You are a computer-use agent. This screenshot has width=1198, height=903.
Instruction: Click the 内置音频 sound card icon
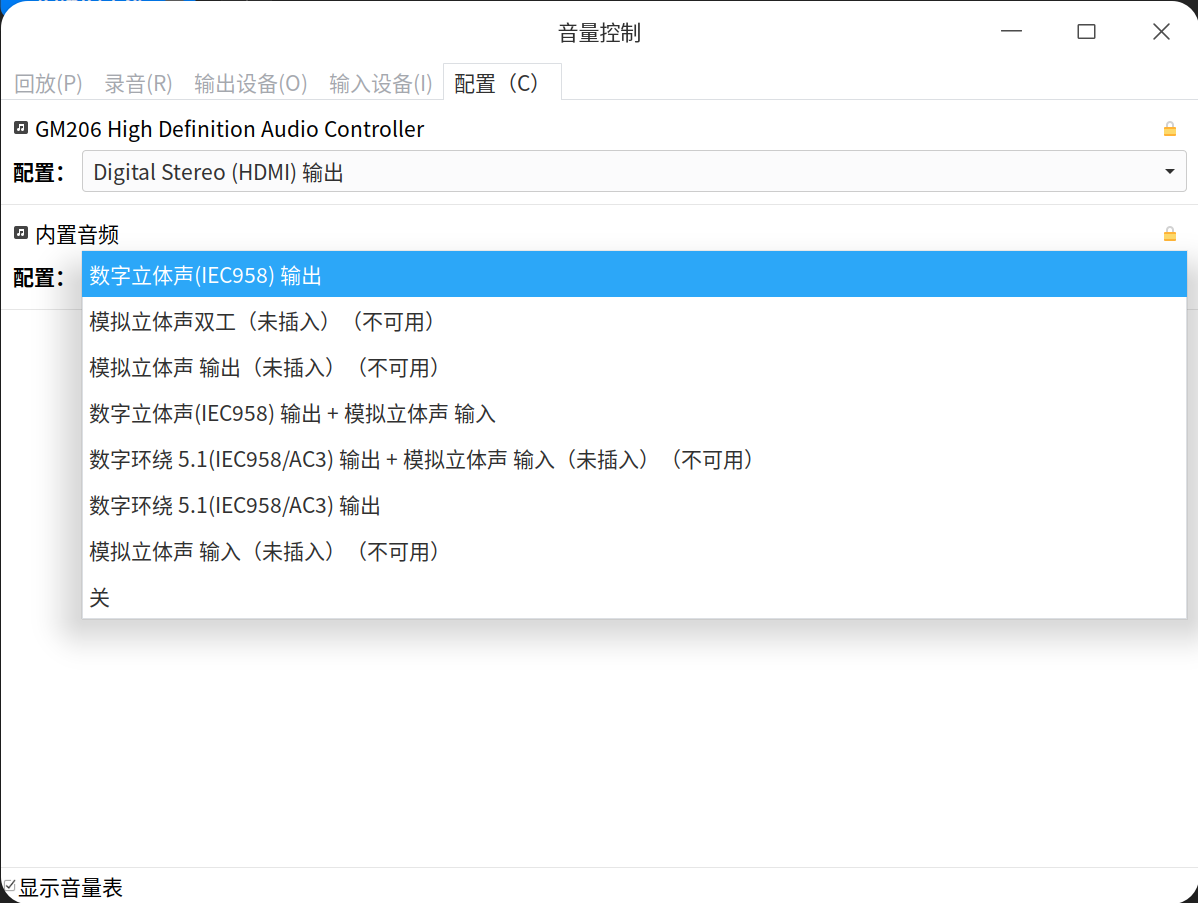[x=21, y=233]
